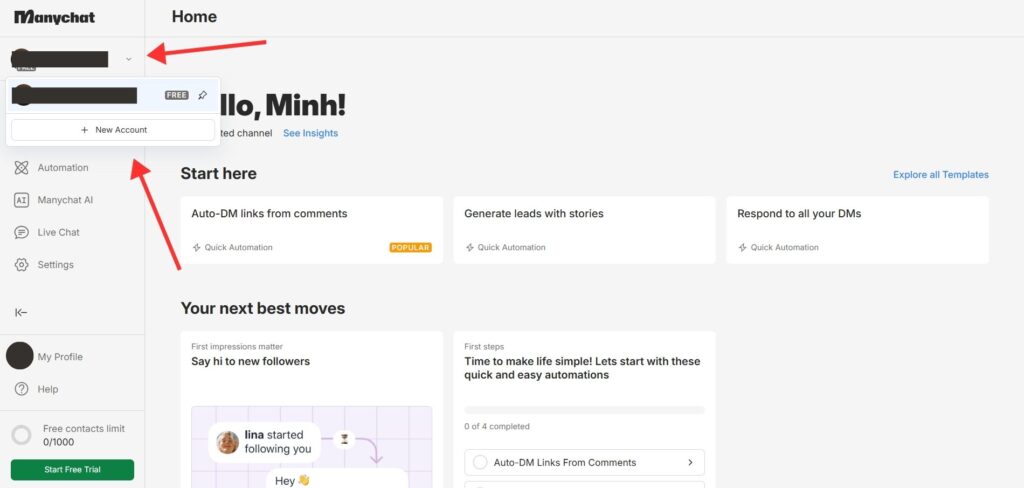1024x488 pixels.
Task: Check Auto-DM Links From Comments circle
Action: click(x=480, y=463)
